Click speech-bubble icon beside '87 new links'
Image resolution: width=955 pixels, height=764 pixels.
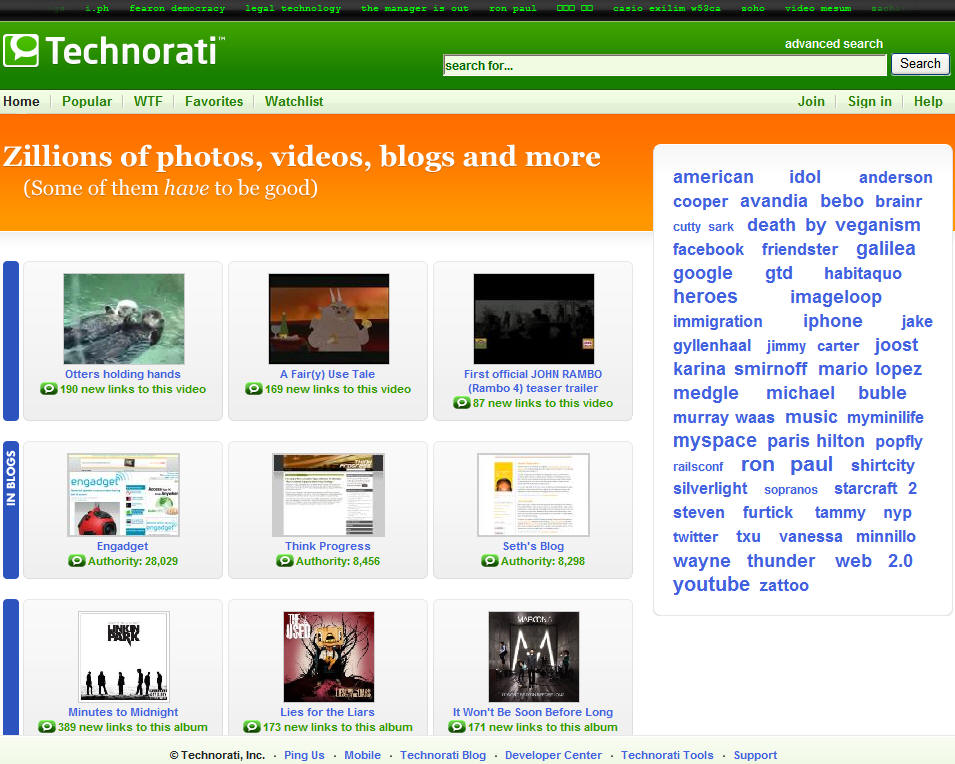(462, 403)
